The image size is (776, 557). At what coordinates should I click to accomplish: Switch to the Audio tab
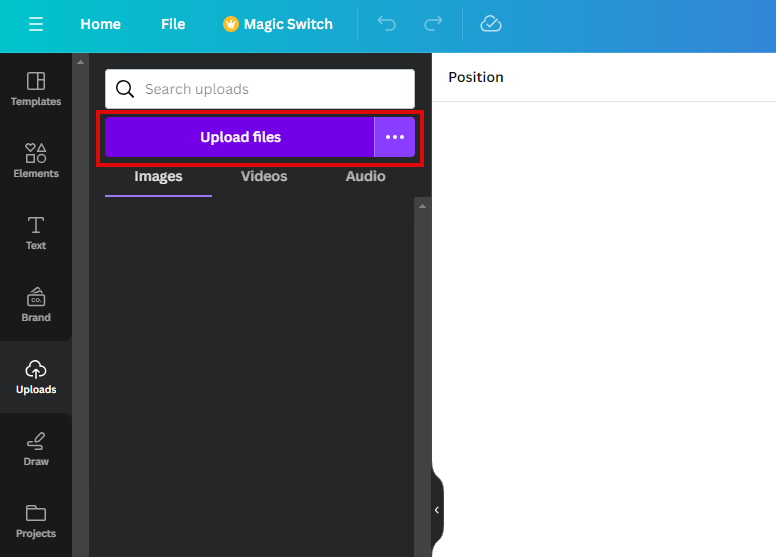365,177
